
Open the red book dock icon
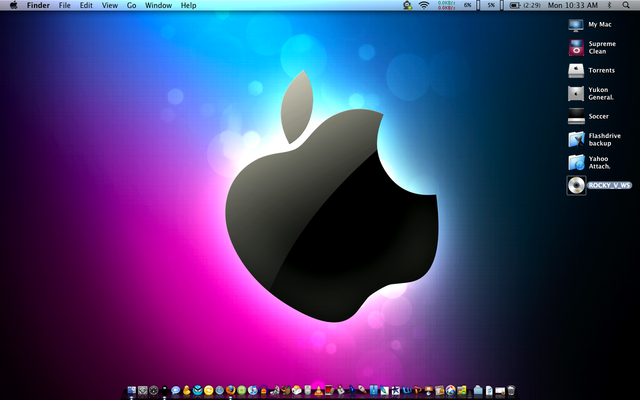coord(329,390)
